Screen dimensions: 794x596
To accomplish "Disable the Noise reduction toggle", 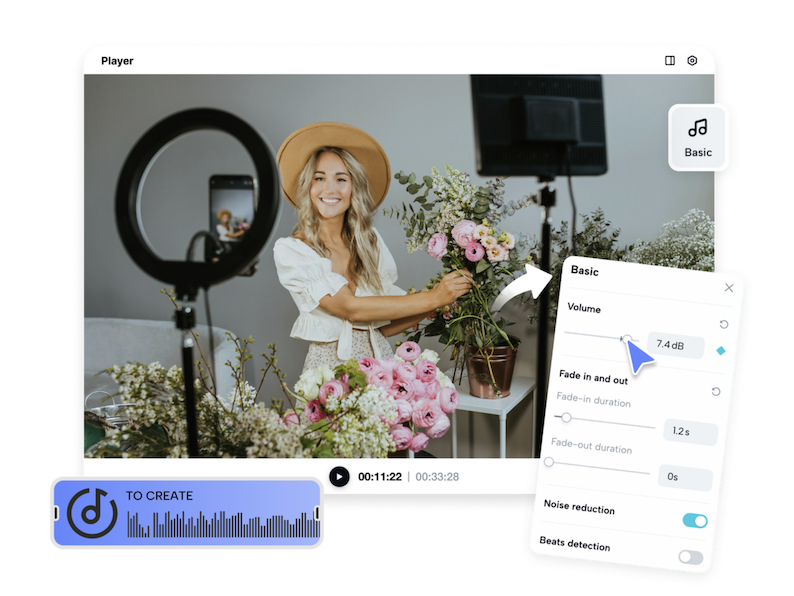I will (x=695, y=520).
